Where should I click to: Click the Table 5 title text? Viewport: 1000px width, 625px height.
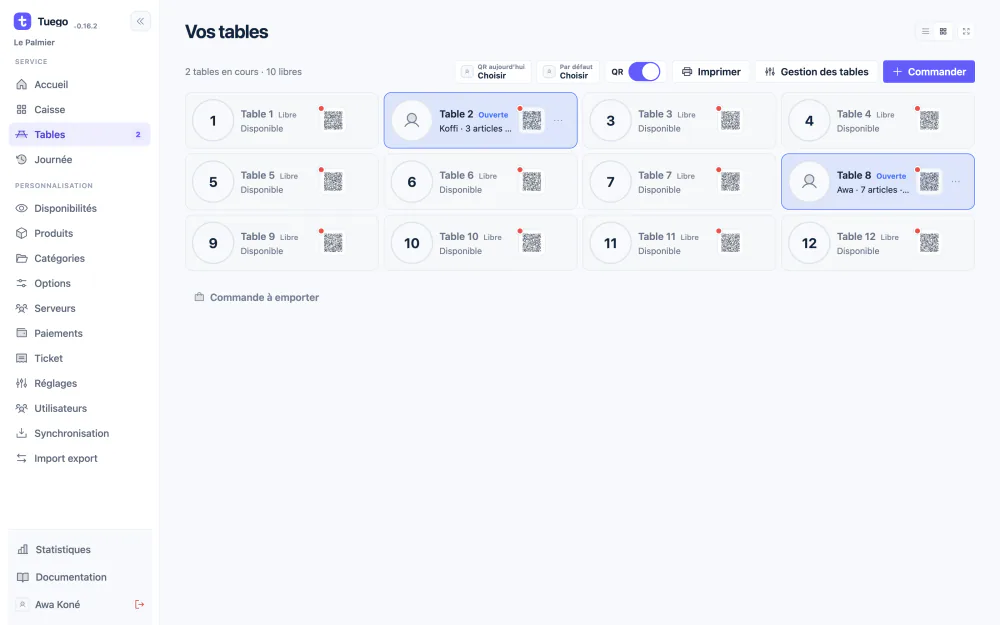point(258,175)
